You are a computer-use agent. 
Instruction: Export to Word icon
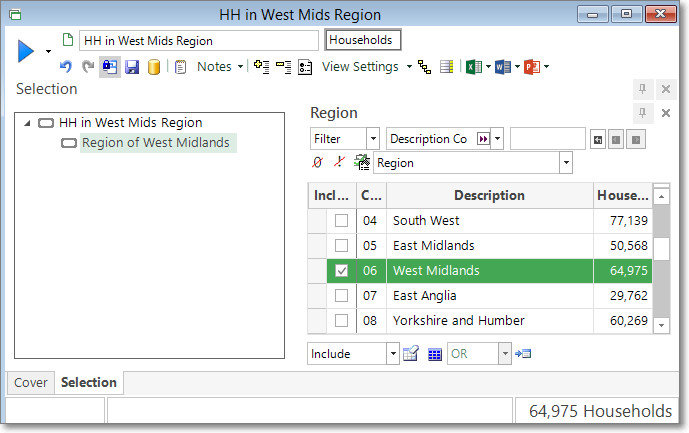[x=502, y=67]
